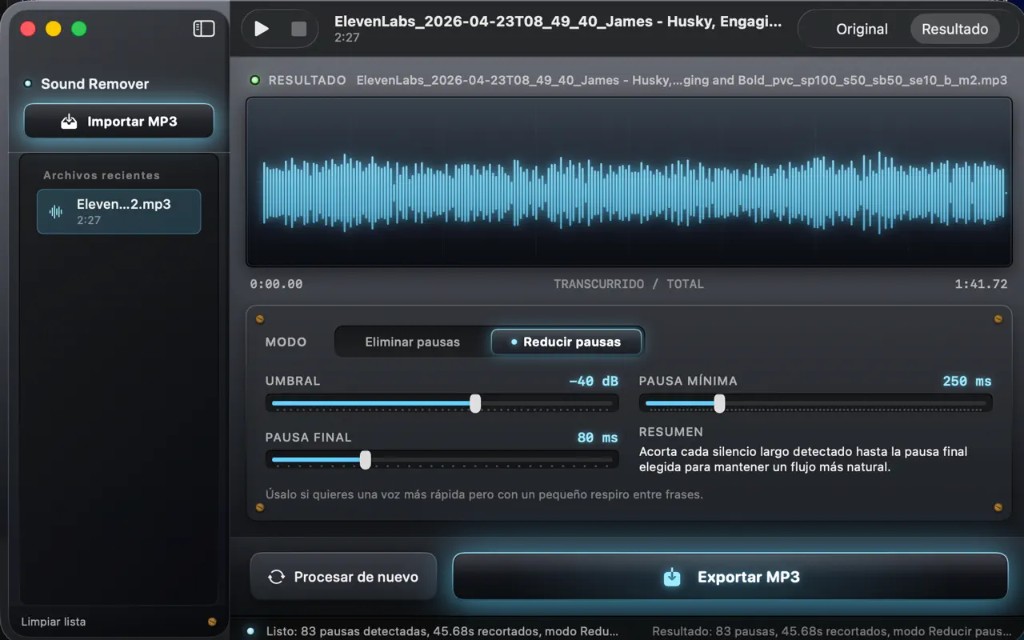
Task: Select the Eliminar pausas mode
Action: (412, 342)
